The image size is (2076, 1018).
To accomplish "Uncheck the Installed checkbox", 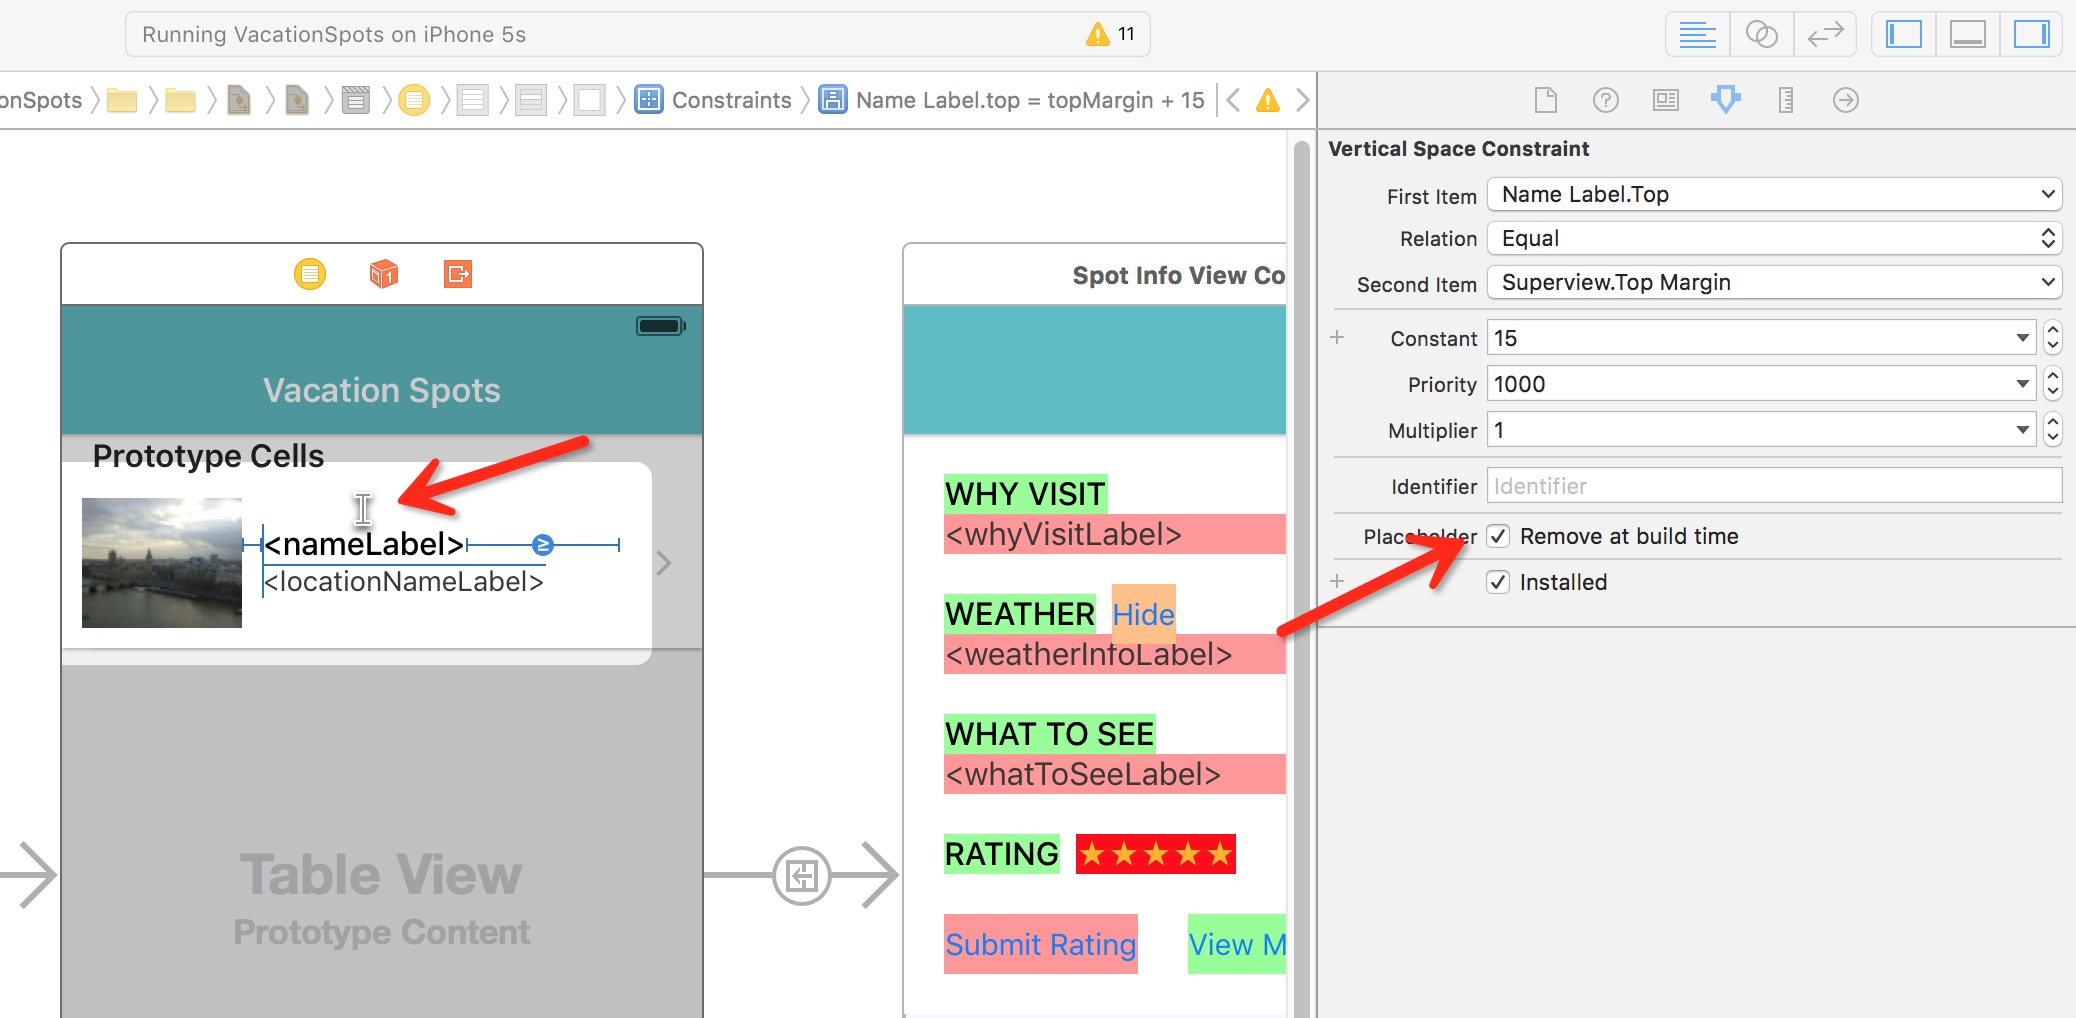I will [x=1498, y=582].
